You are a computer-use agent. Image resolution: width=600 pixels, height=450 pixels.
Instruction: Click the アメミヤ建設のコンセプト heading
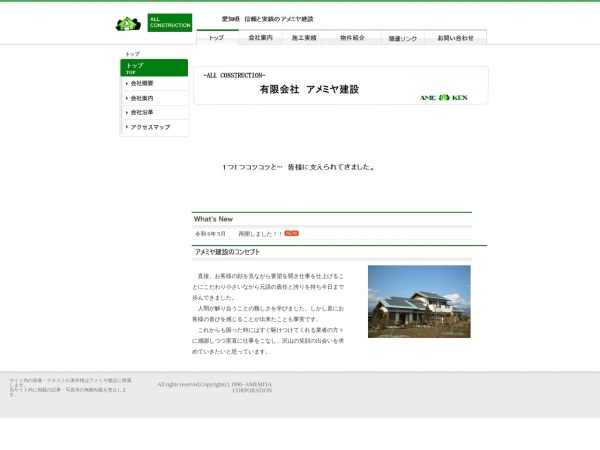point(227,252)
